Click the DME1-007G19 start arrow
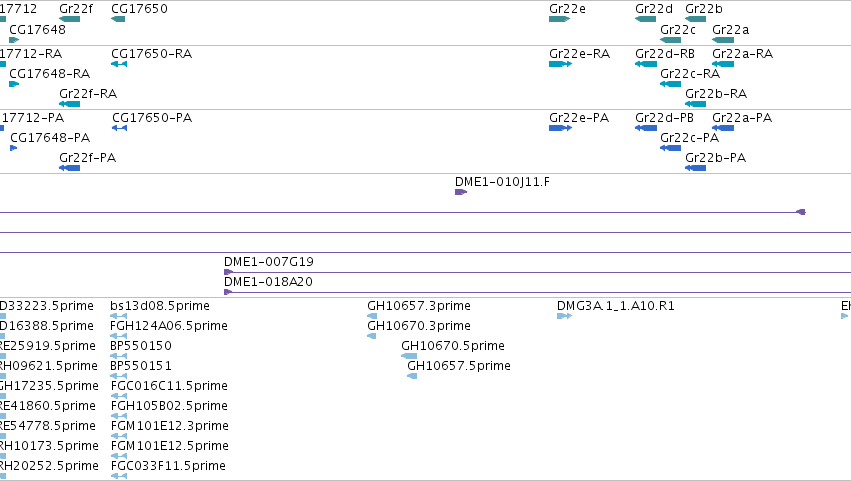 tap(228, 272)
